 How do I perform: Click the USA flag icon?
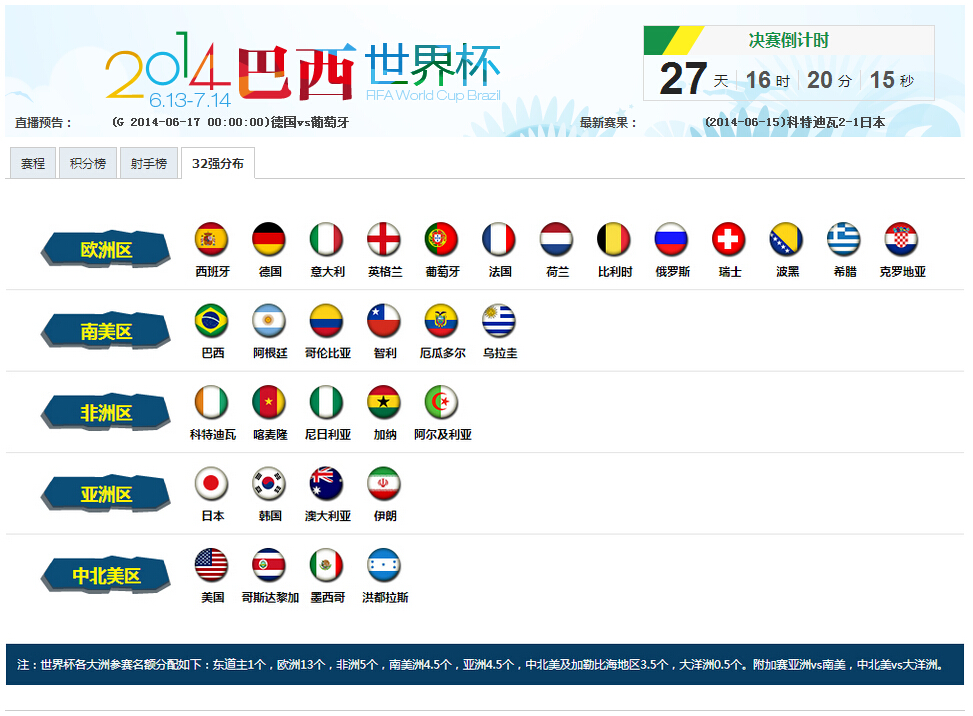tap(211, 565)
